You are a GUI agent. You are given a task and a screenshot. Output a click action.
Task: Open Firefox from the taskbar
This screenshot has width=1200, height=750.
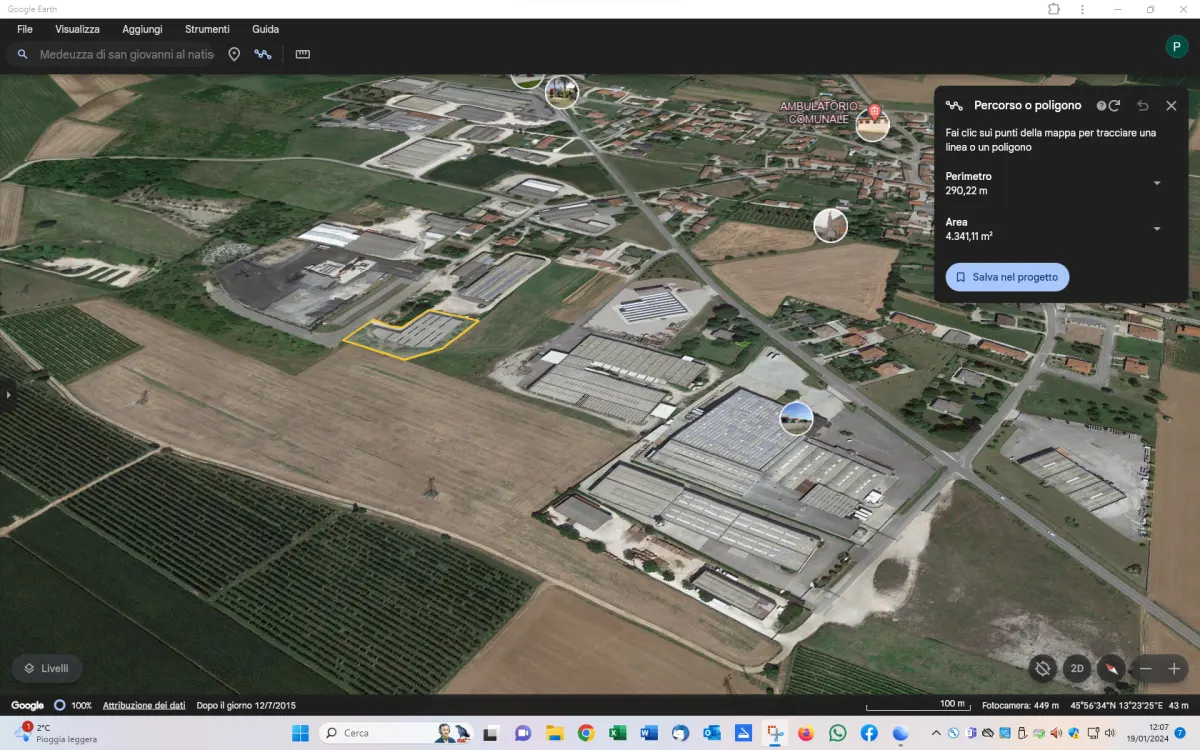pyautogui.click(x=806, y=733)
